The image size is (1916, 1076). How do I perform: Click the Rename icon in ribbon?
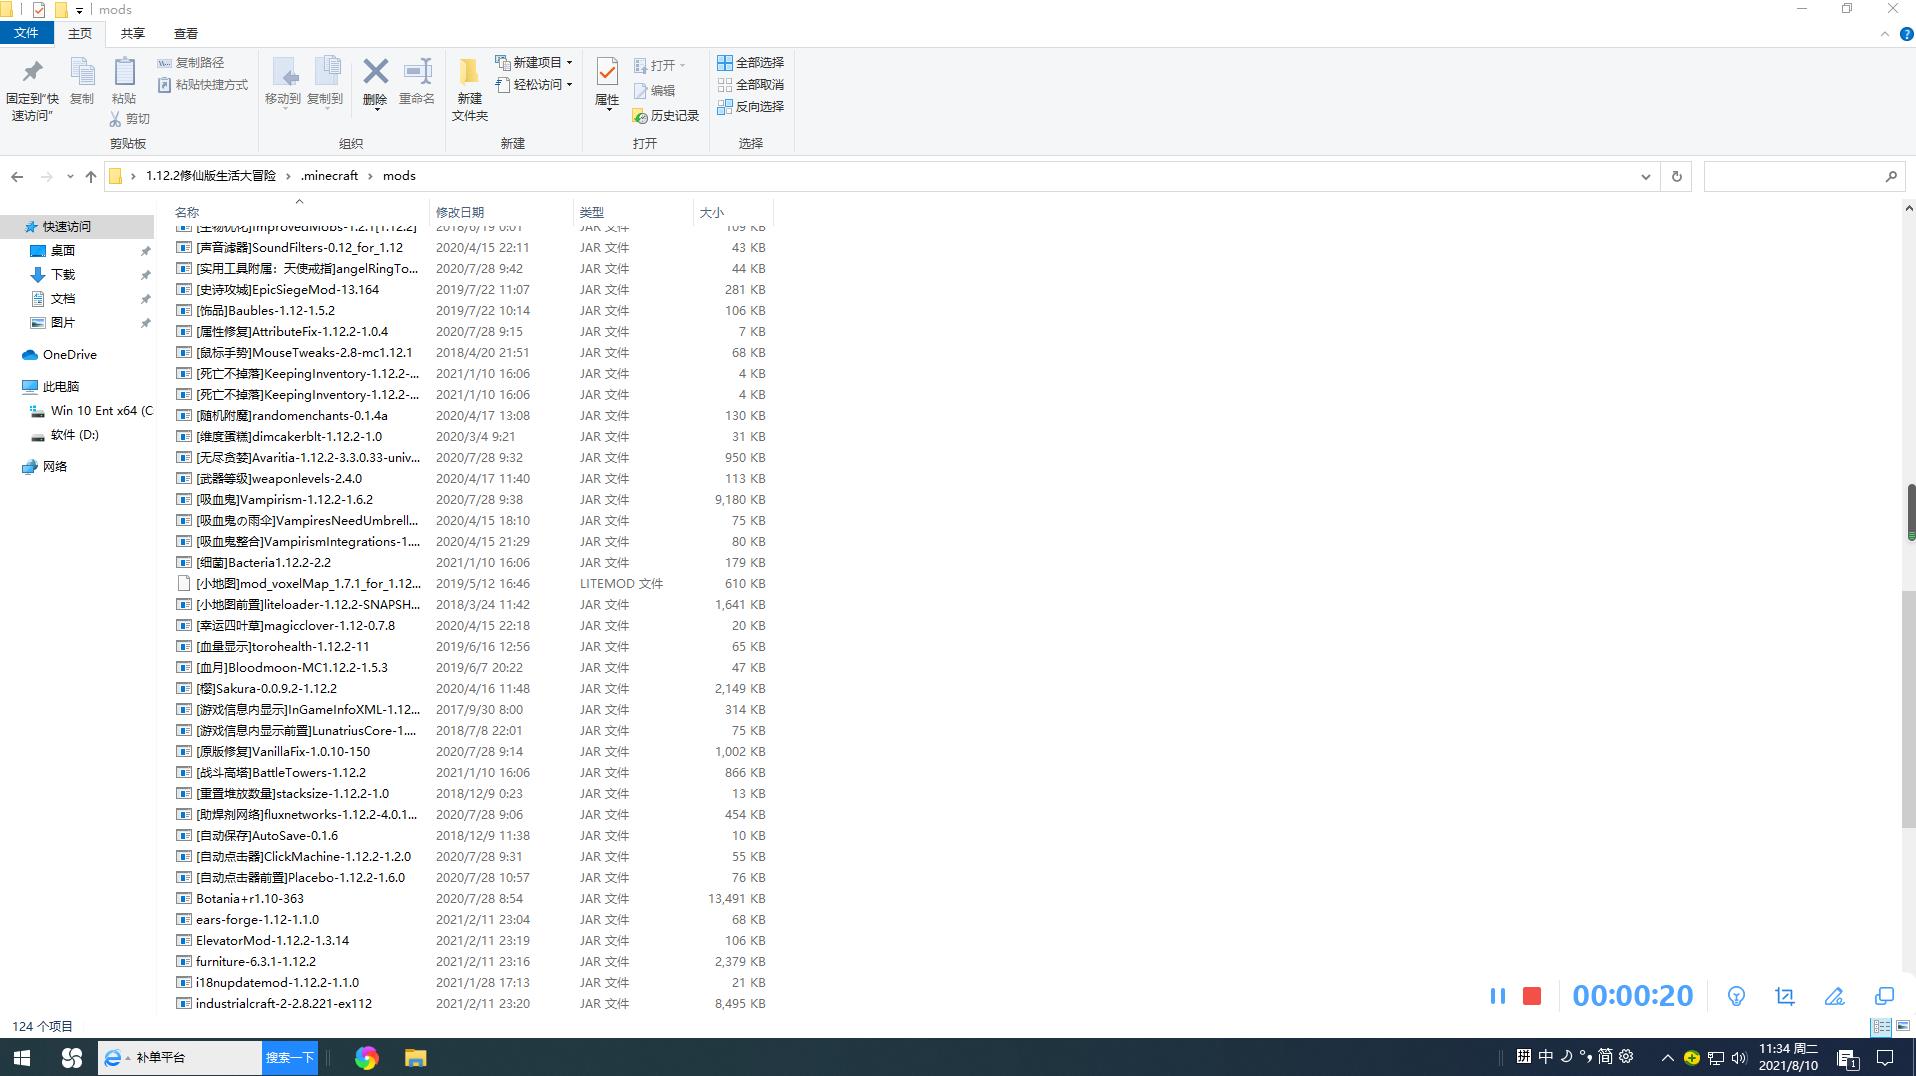417,71
